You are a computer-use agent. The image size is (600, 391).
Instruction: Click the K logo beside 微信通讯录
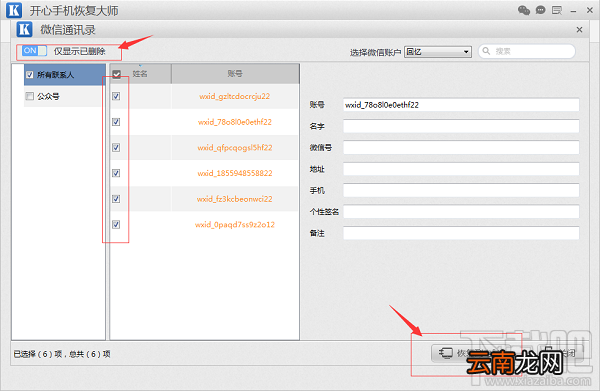click(x=24, y=29)
